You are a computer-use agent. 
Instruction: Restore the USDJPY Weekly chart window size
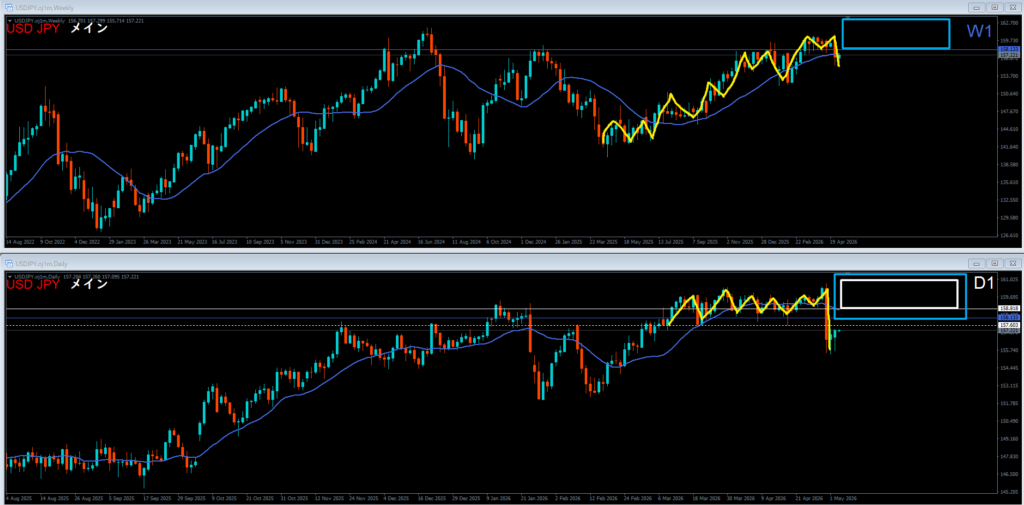(x=994, y=8)
